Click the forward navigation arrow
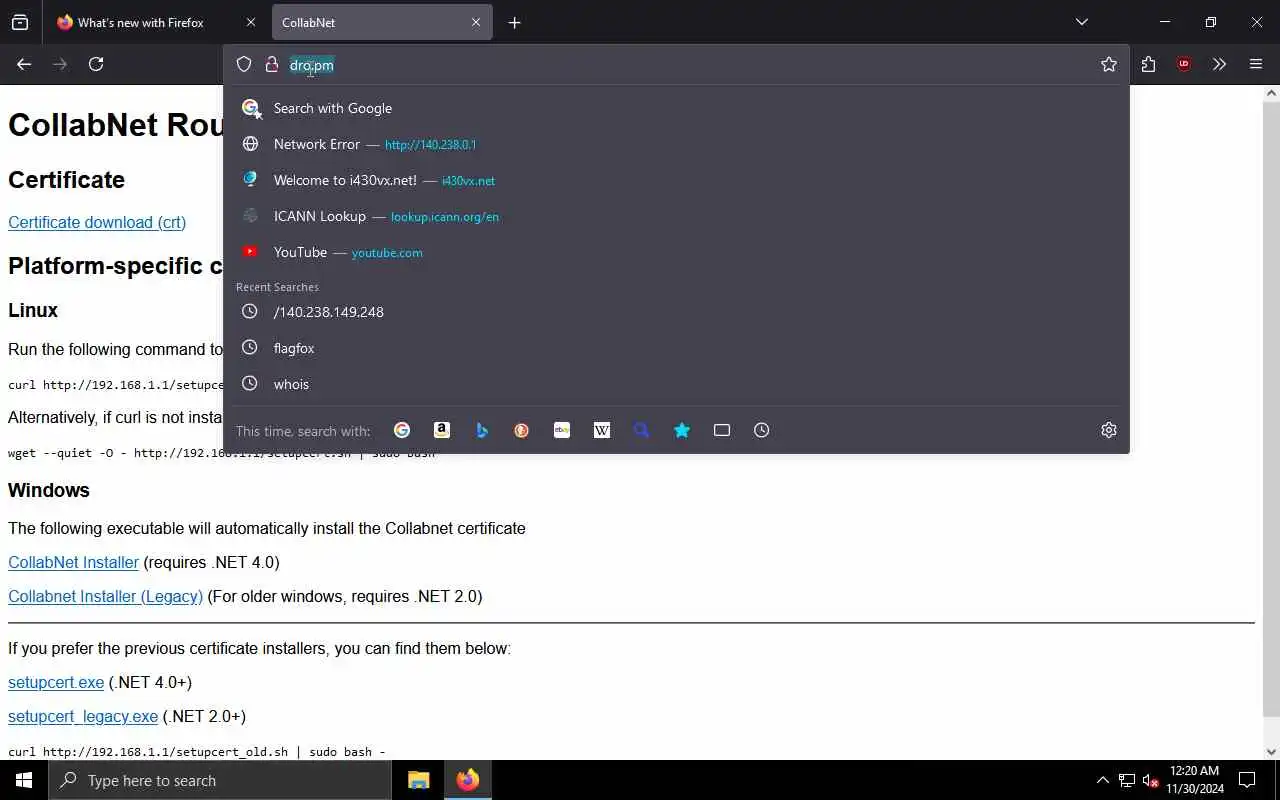Screen dimensions: 1280x800 tap(60, 64)
